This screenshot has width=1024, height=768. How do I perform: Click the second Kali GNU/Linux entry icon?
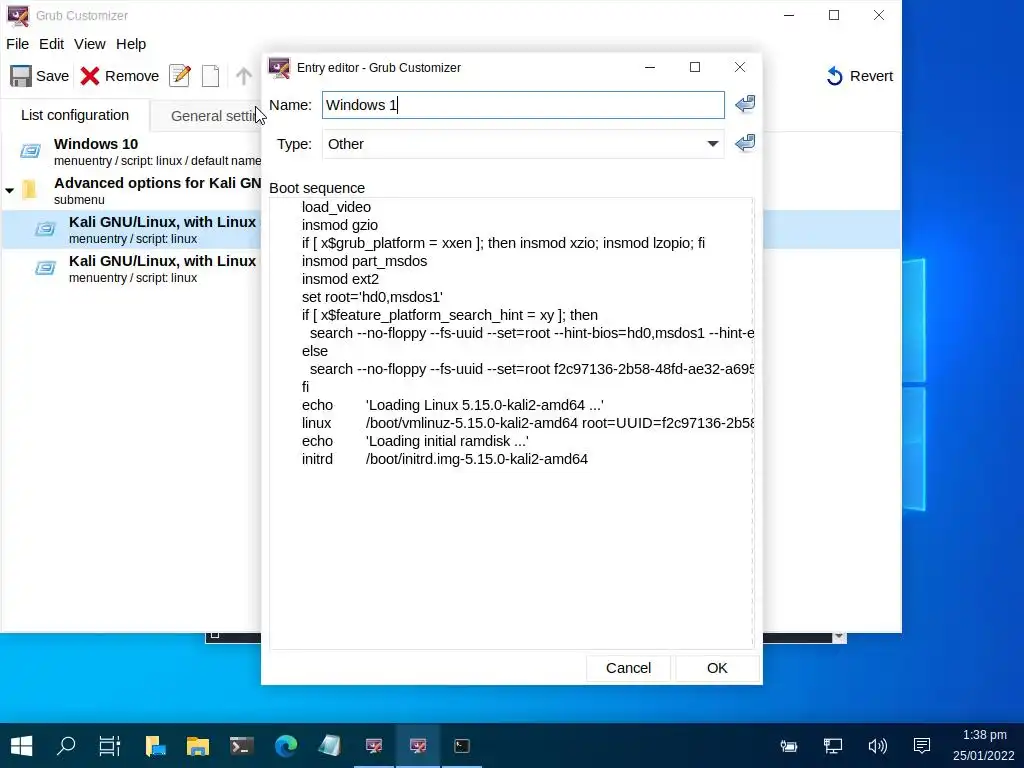tap(45, 268)
